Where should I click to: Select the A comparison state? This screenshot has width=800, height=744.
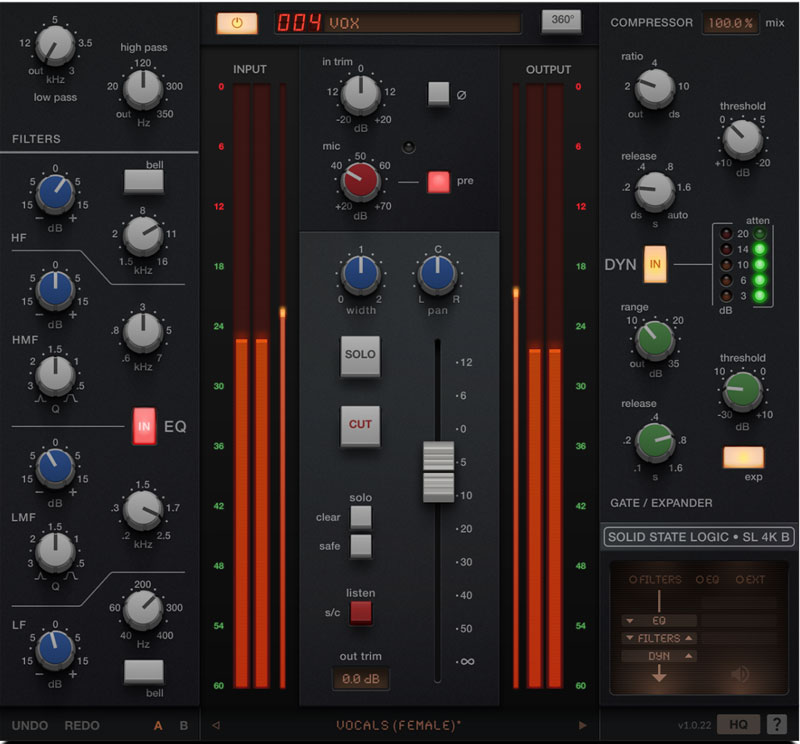[x=158, y=725]
